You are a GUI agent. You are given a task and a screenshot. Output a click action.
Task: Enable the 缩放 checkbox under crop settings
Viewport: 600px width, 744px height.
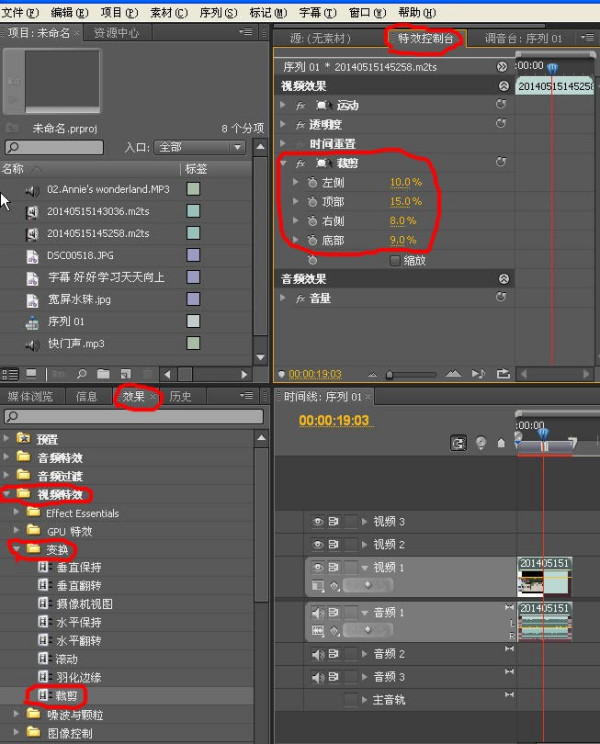[395, 260]
